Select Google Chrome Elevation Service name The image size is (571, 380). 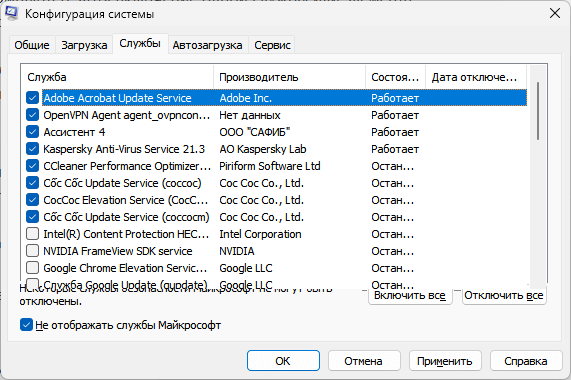coord(125,268)
